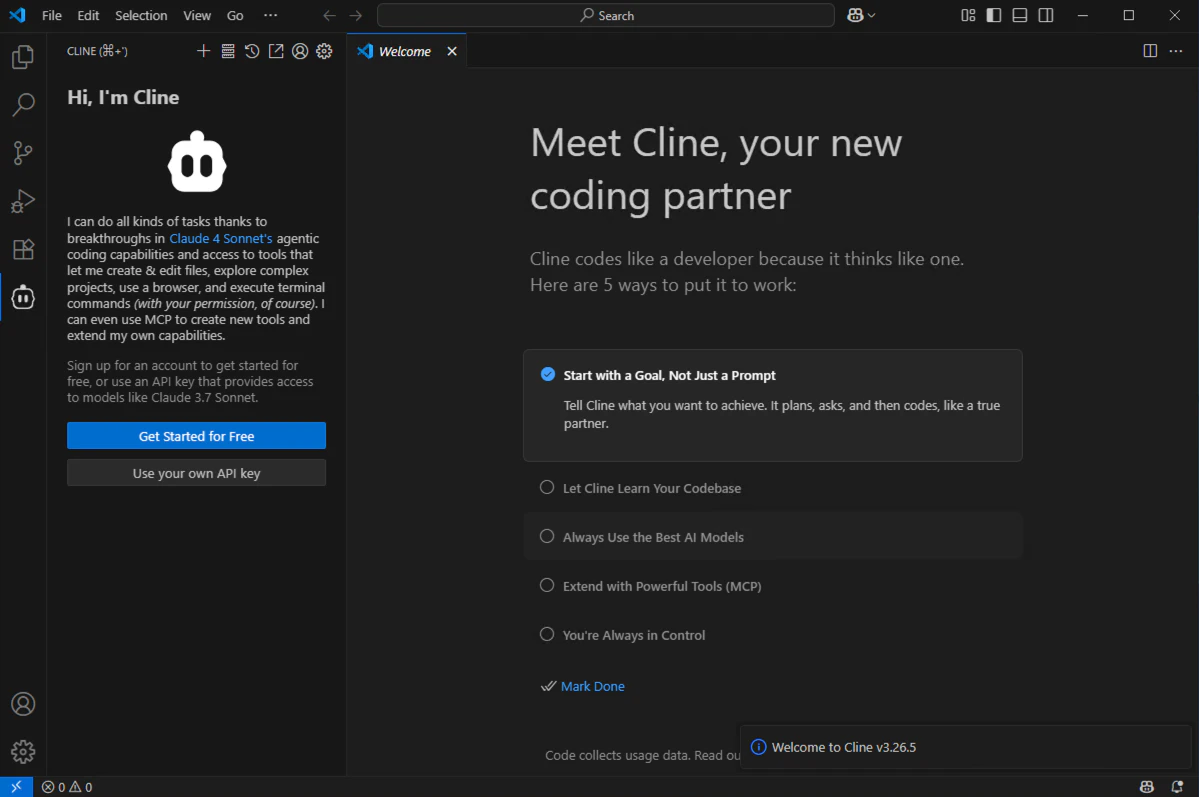1199x797 pixels.
Task: Click Use your own API key button
Action: pyautogui.click(x=197, y=473)
